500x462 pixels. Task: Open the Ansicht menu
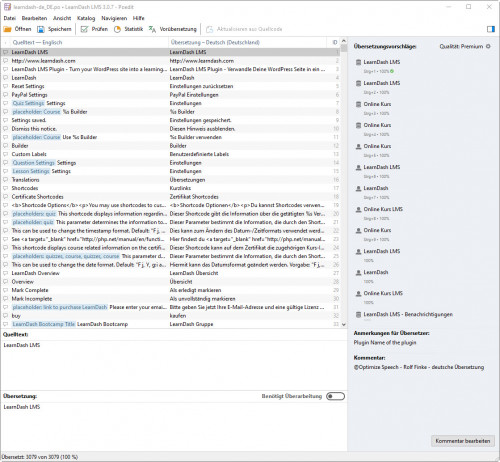click(x=62, y=18)
